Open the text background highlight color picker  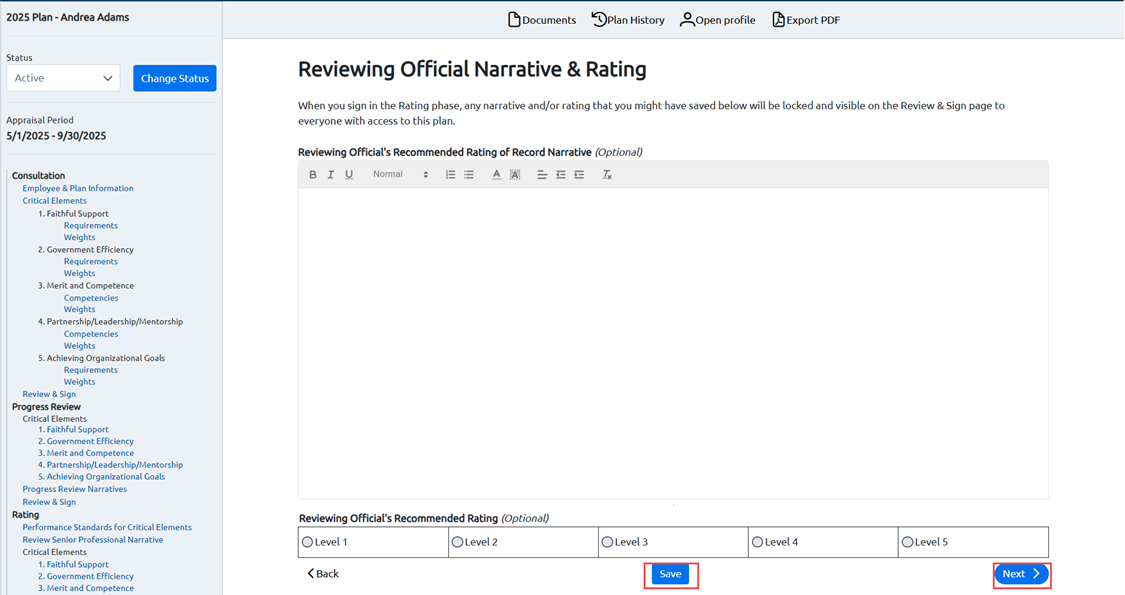pyautogui.click(x=515, y=174)
